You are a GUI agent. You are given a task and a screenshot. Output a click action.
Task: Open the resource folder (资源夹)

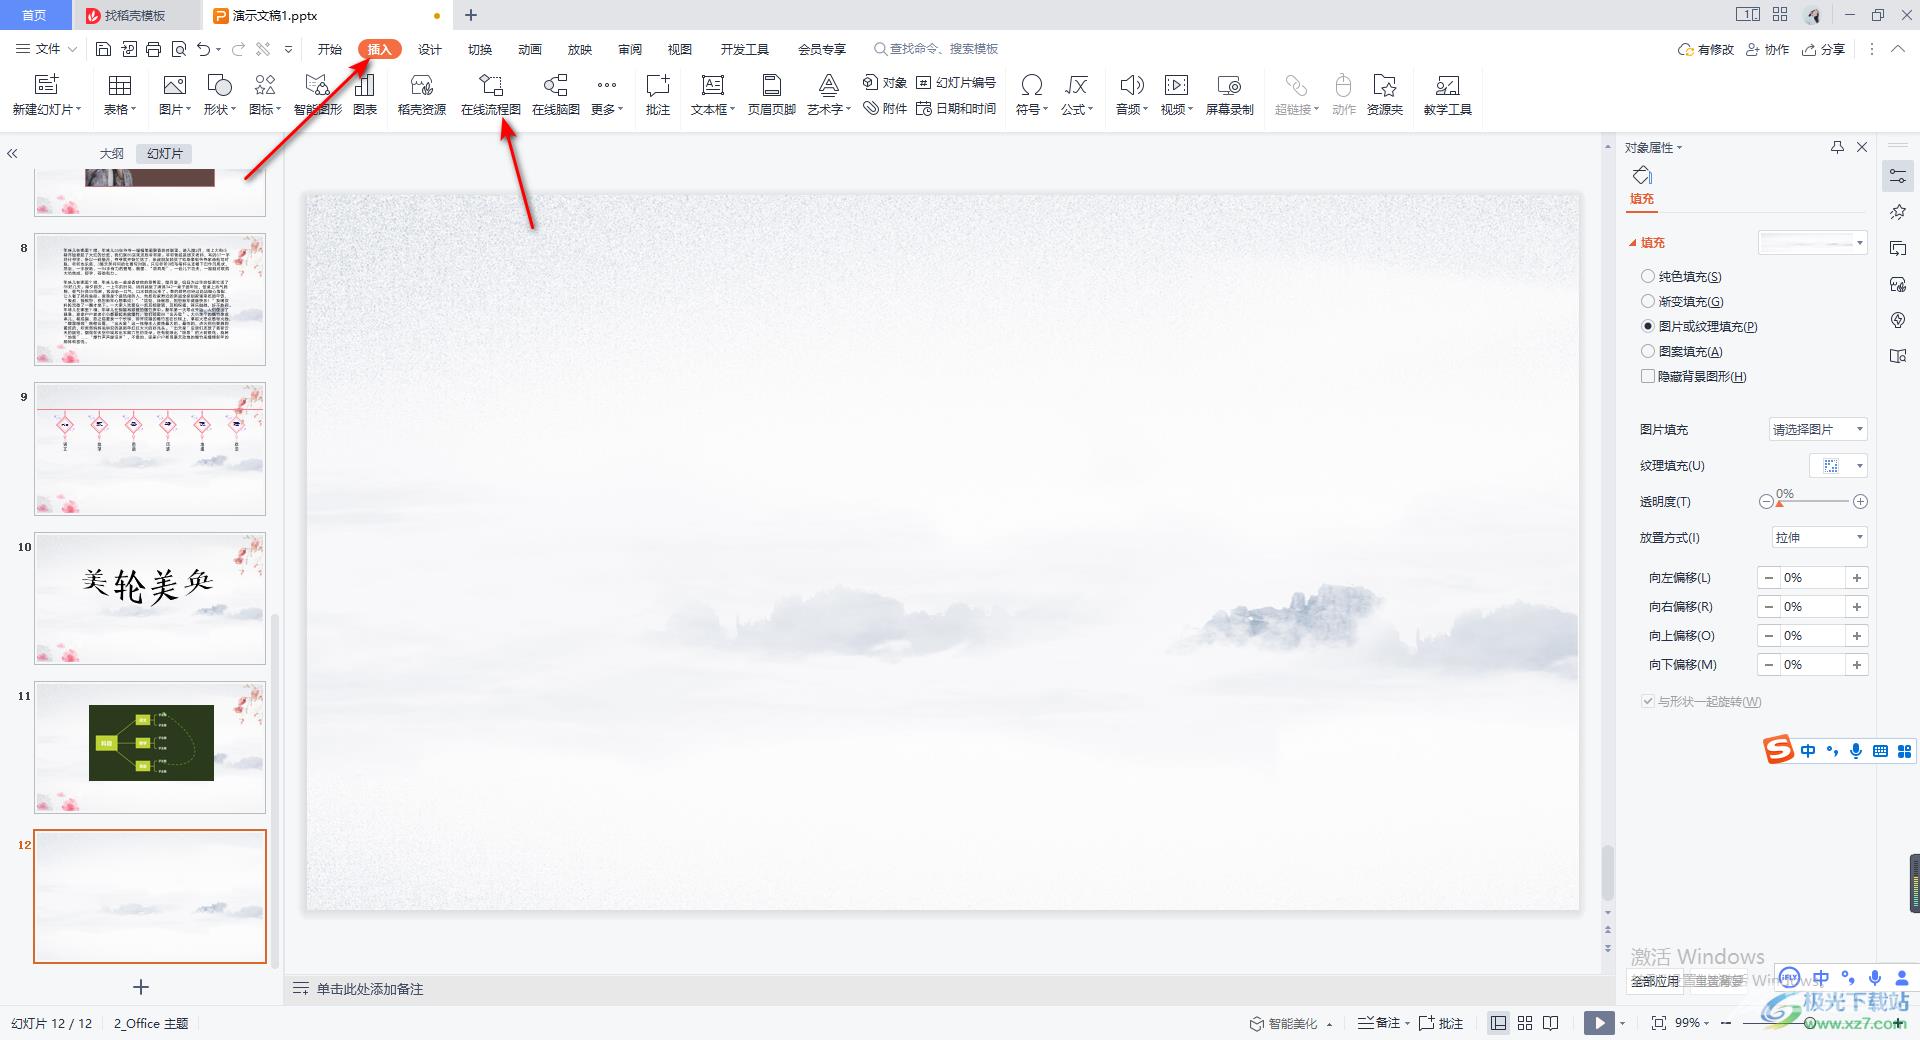(x=1385, y=95)
